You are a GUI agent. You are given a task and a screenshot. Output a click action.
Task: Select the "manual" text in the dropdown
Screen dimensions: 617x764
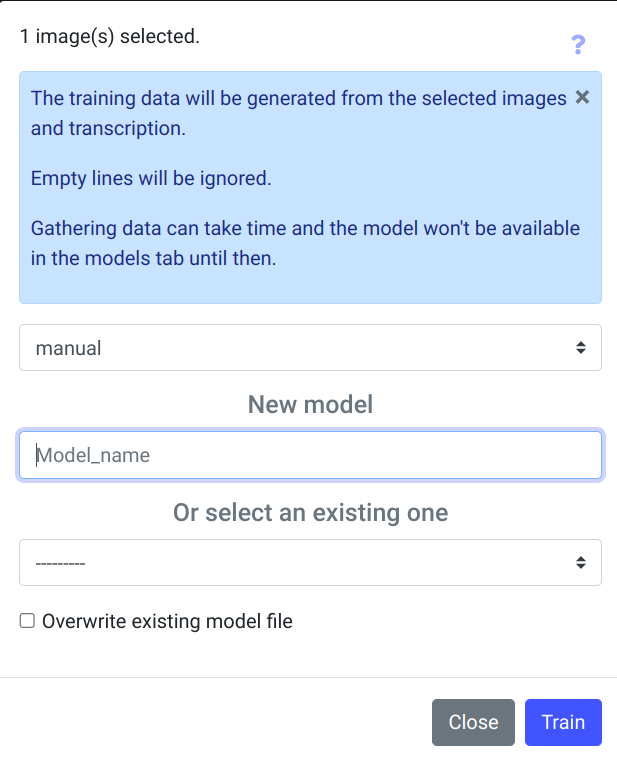[68, 348]
